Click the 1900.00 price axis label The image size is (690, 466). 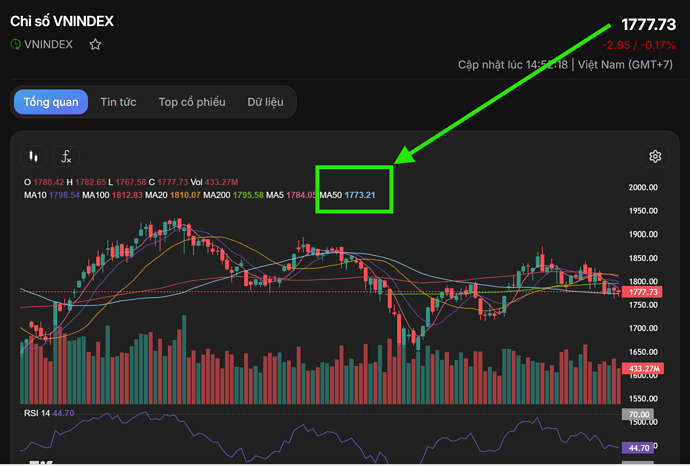tap(643, 235)
